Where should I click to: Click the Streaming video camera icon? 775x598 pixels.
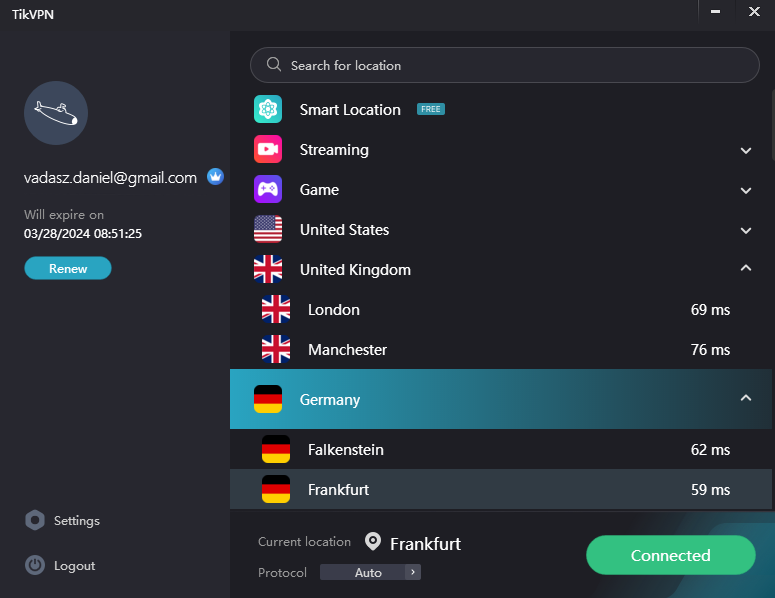[x=268, y=150]
